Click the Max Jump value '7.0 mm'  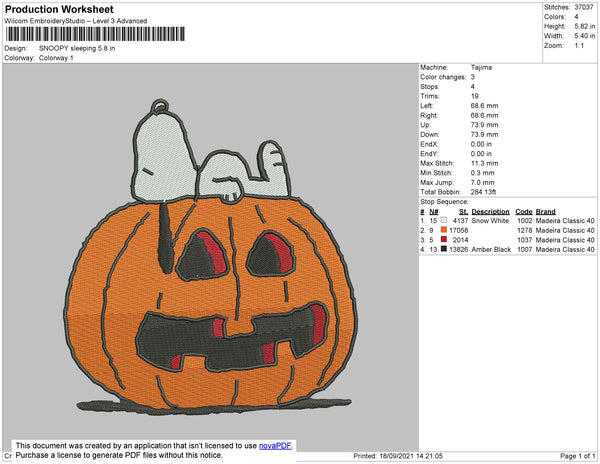483,182
